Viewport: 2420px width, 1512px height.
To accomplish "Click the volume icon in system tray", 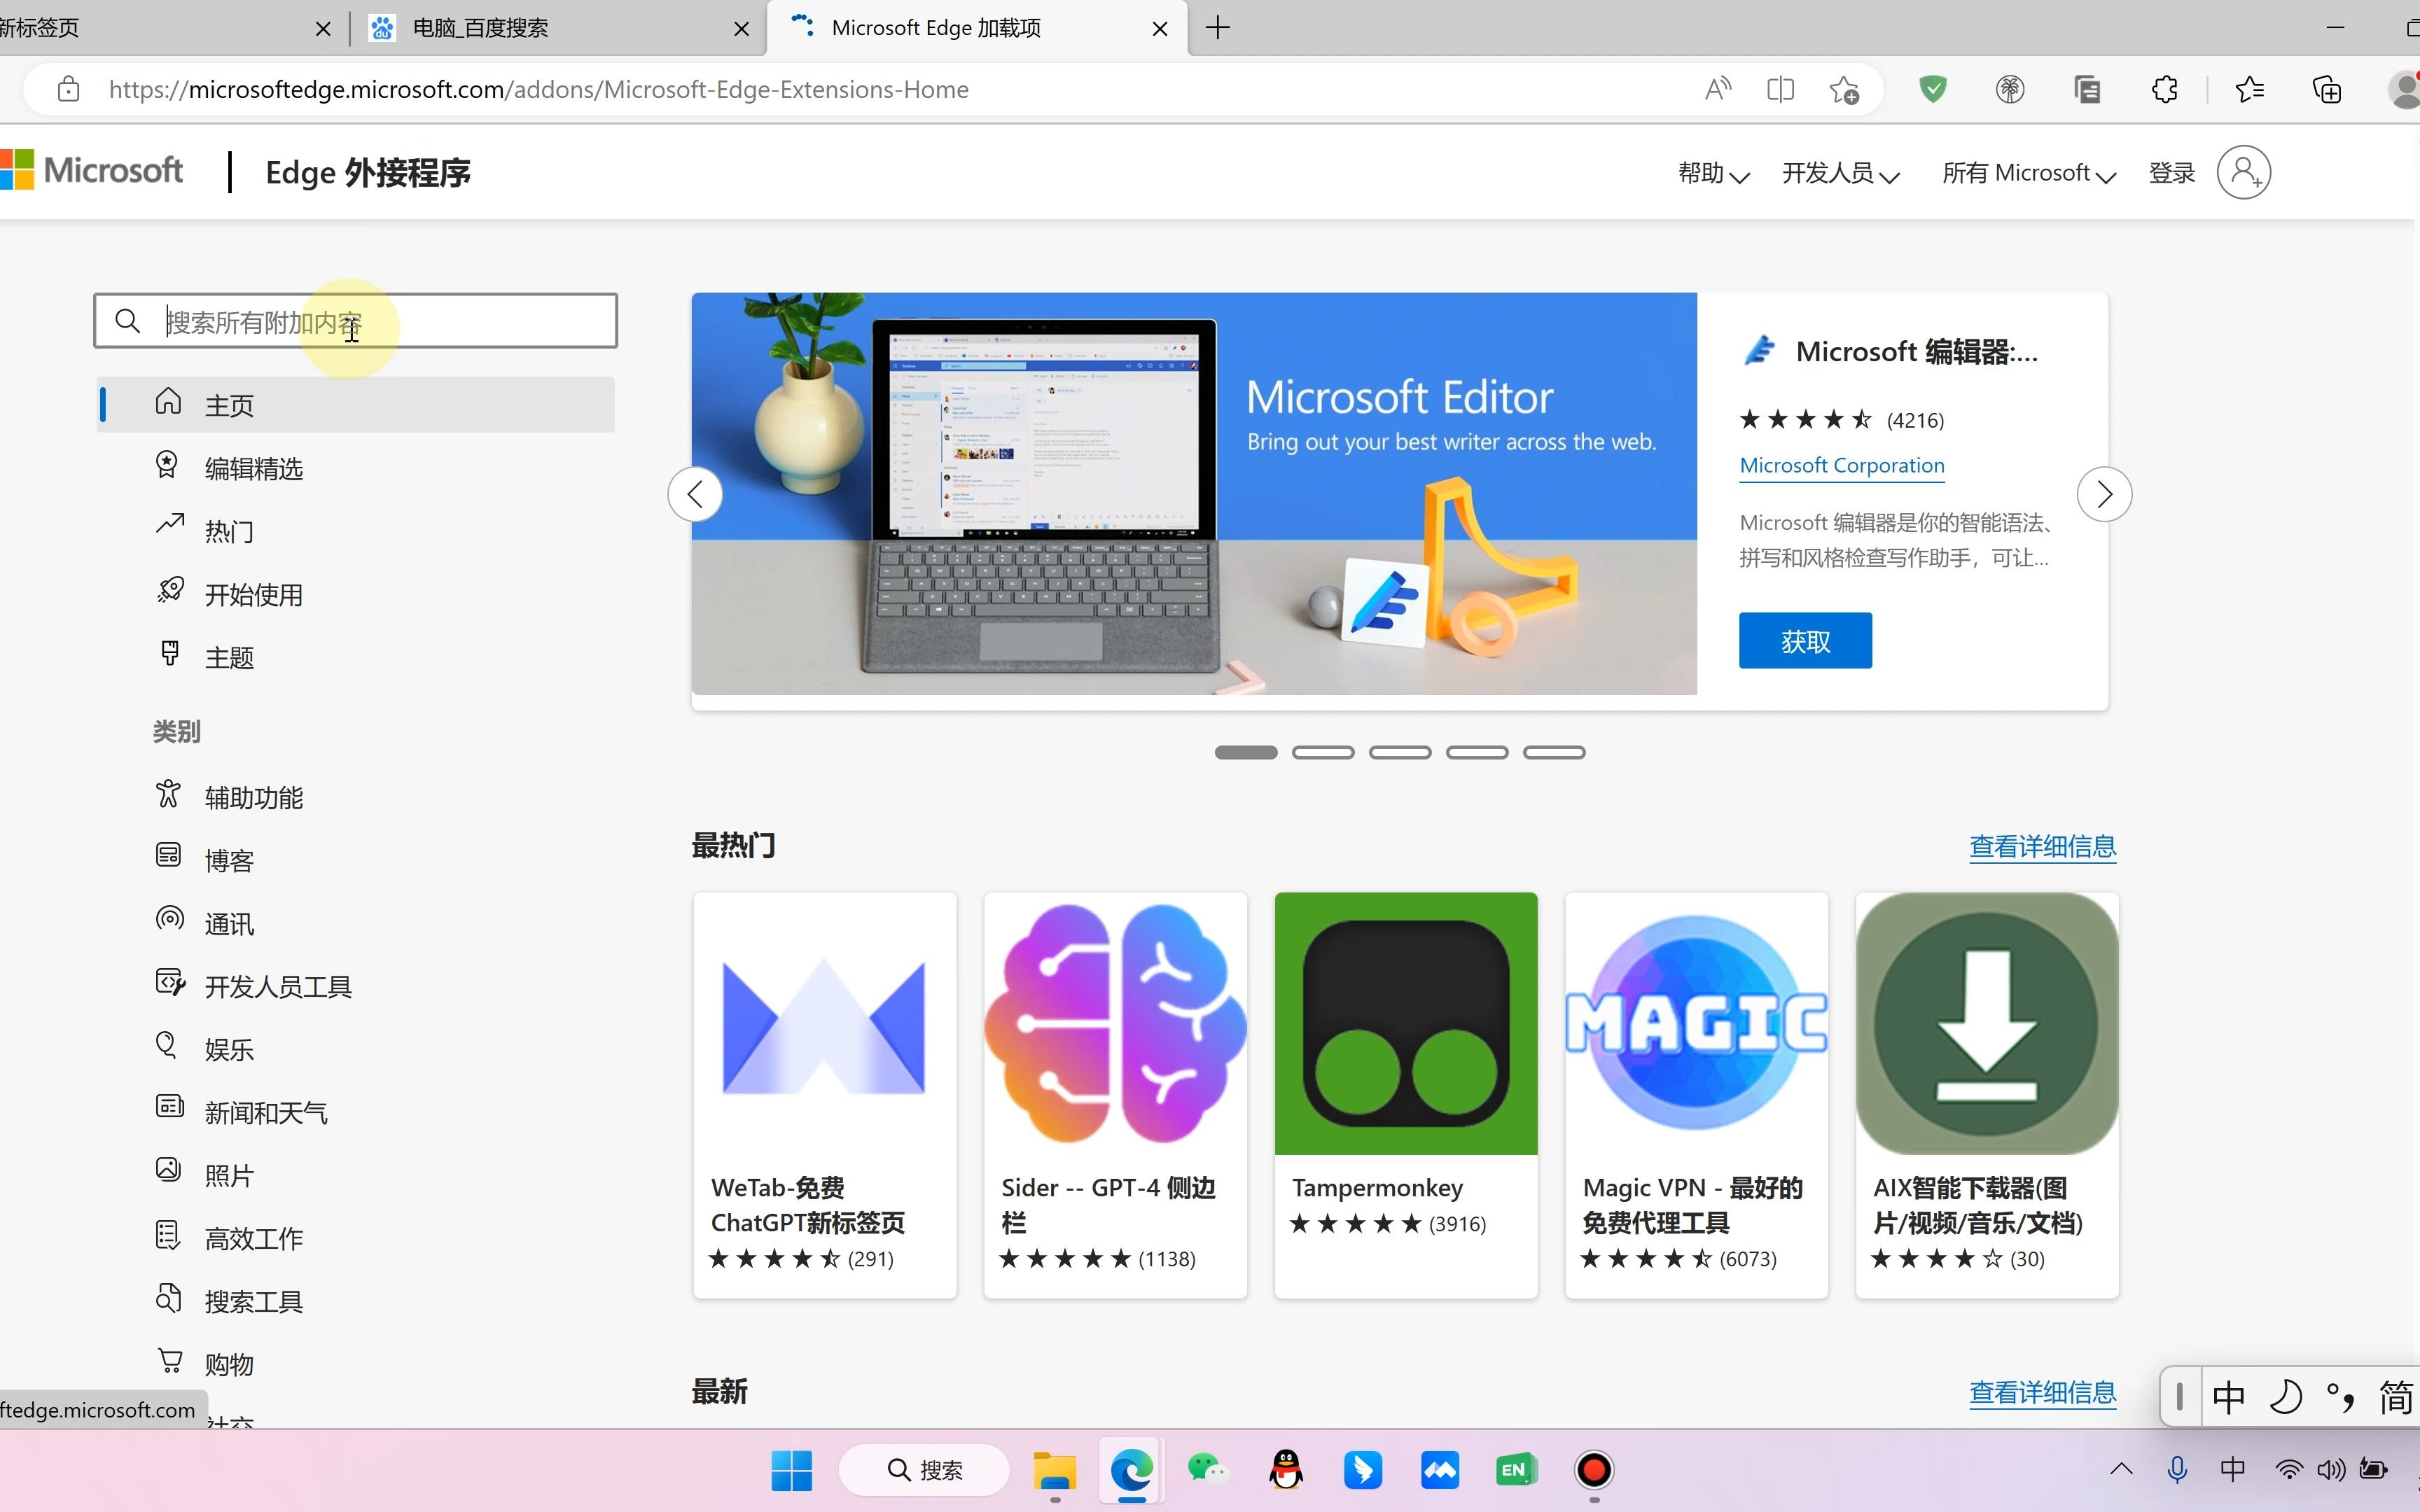I will (2330, 1469).
